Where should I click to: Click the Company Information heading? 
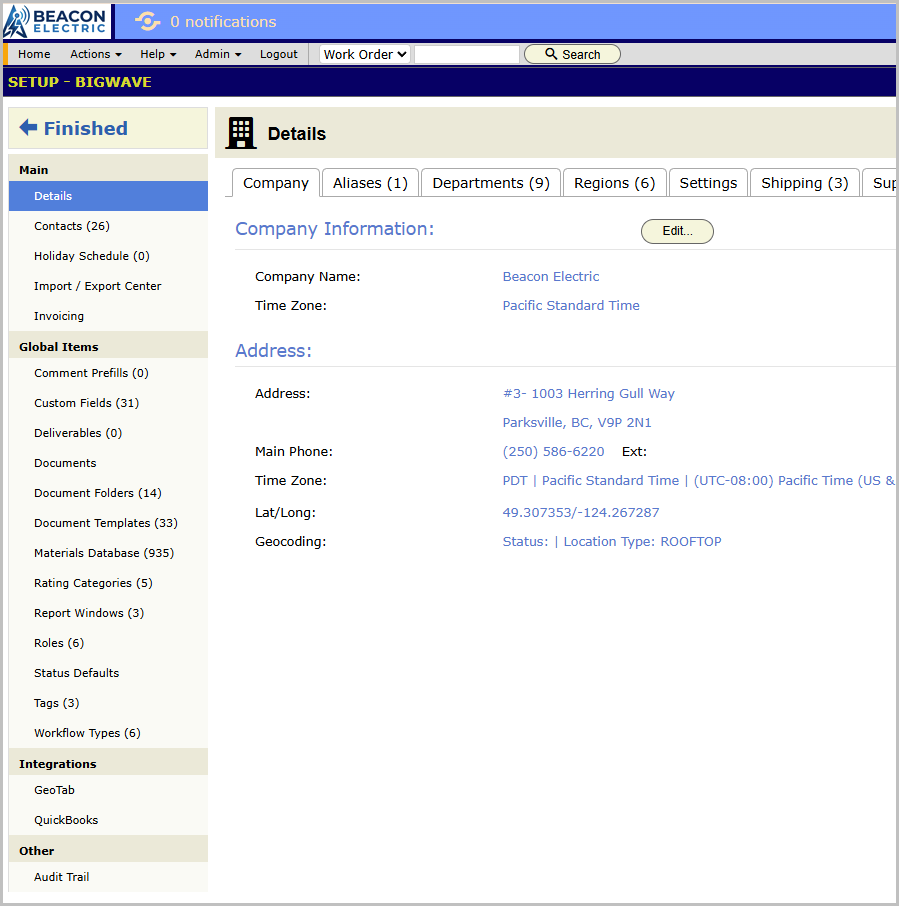pos(335,229)
